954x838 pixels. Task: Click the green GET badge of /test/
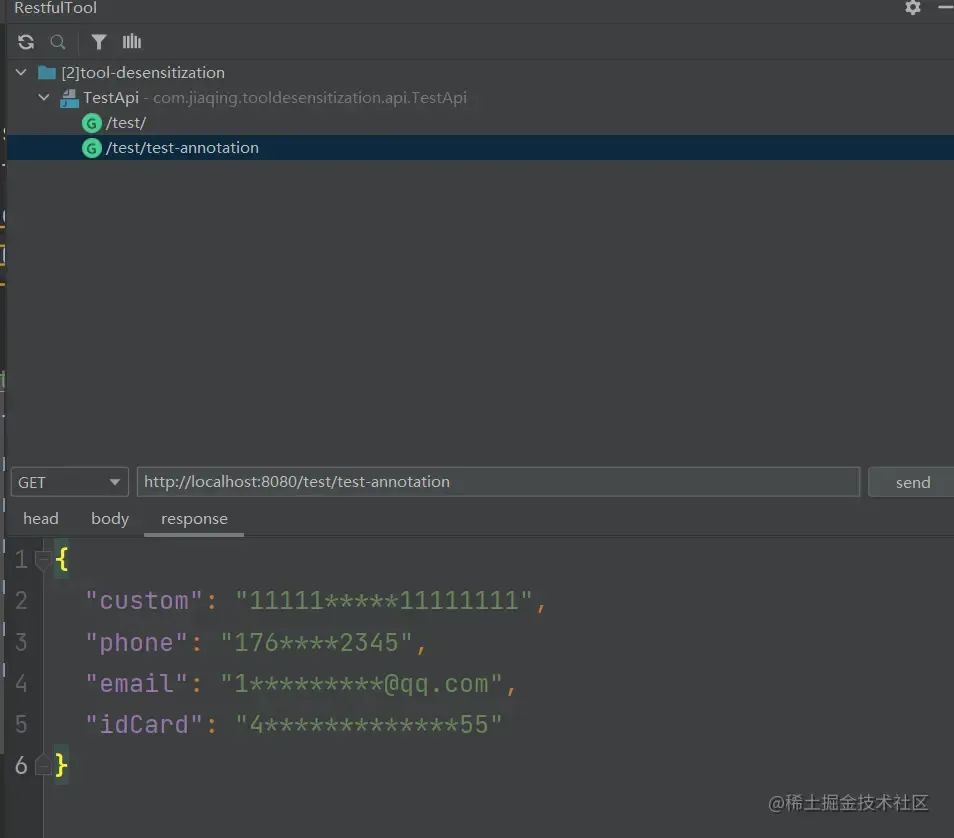[91, 124]
